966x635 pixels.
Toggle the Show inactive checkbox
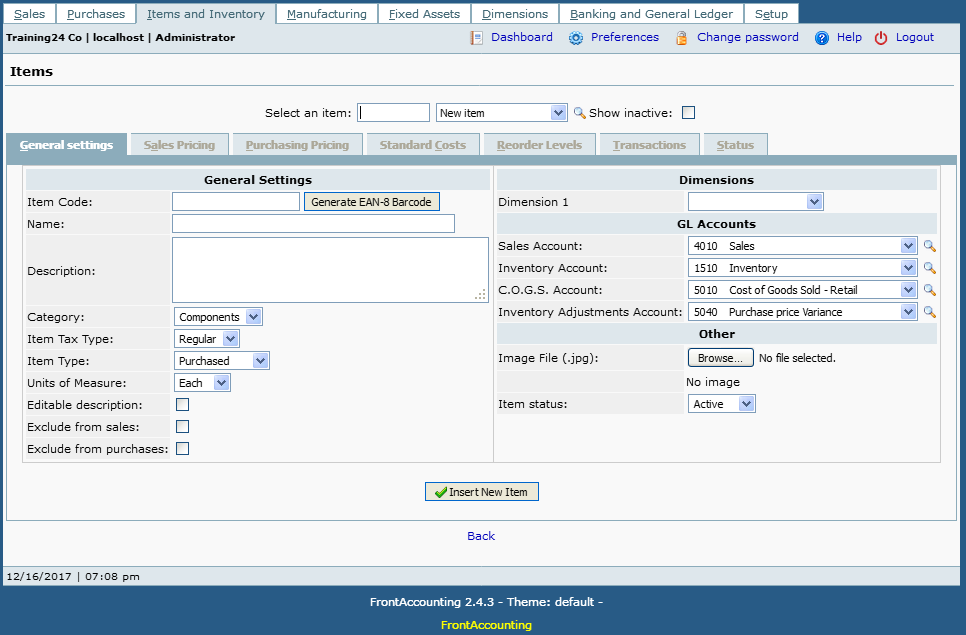click(689, 113)
